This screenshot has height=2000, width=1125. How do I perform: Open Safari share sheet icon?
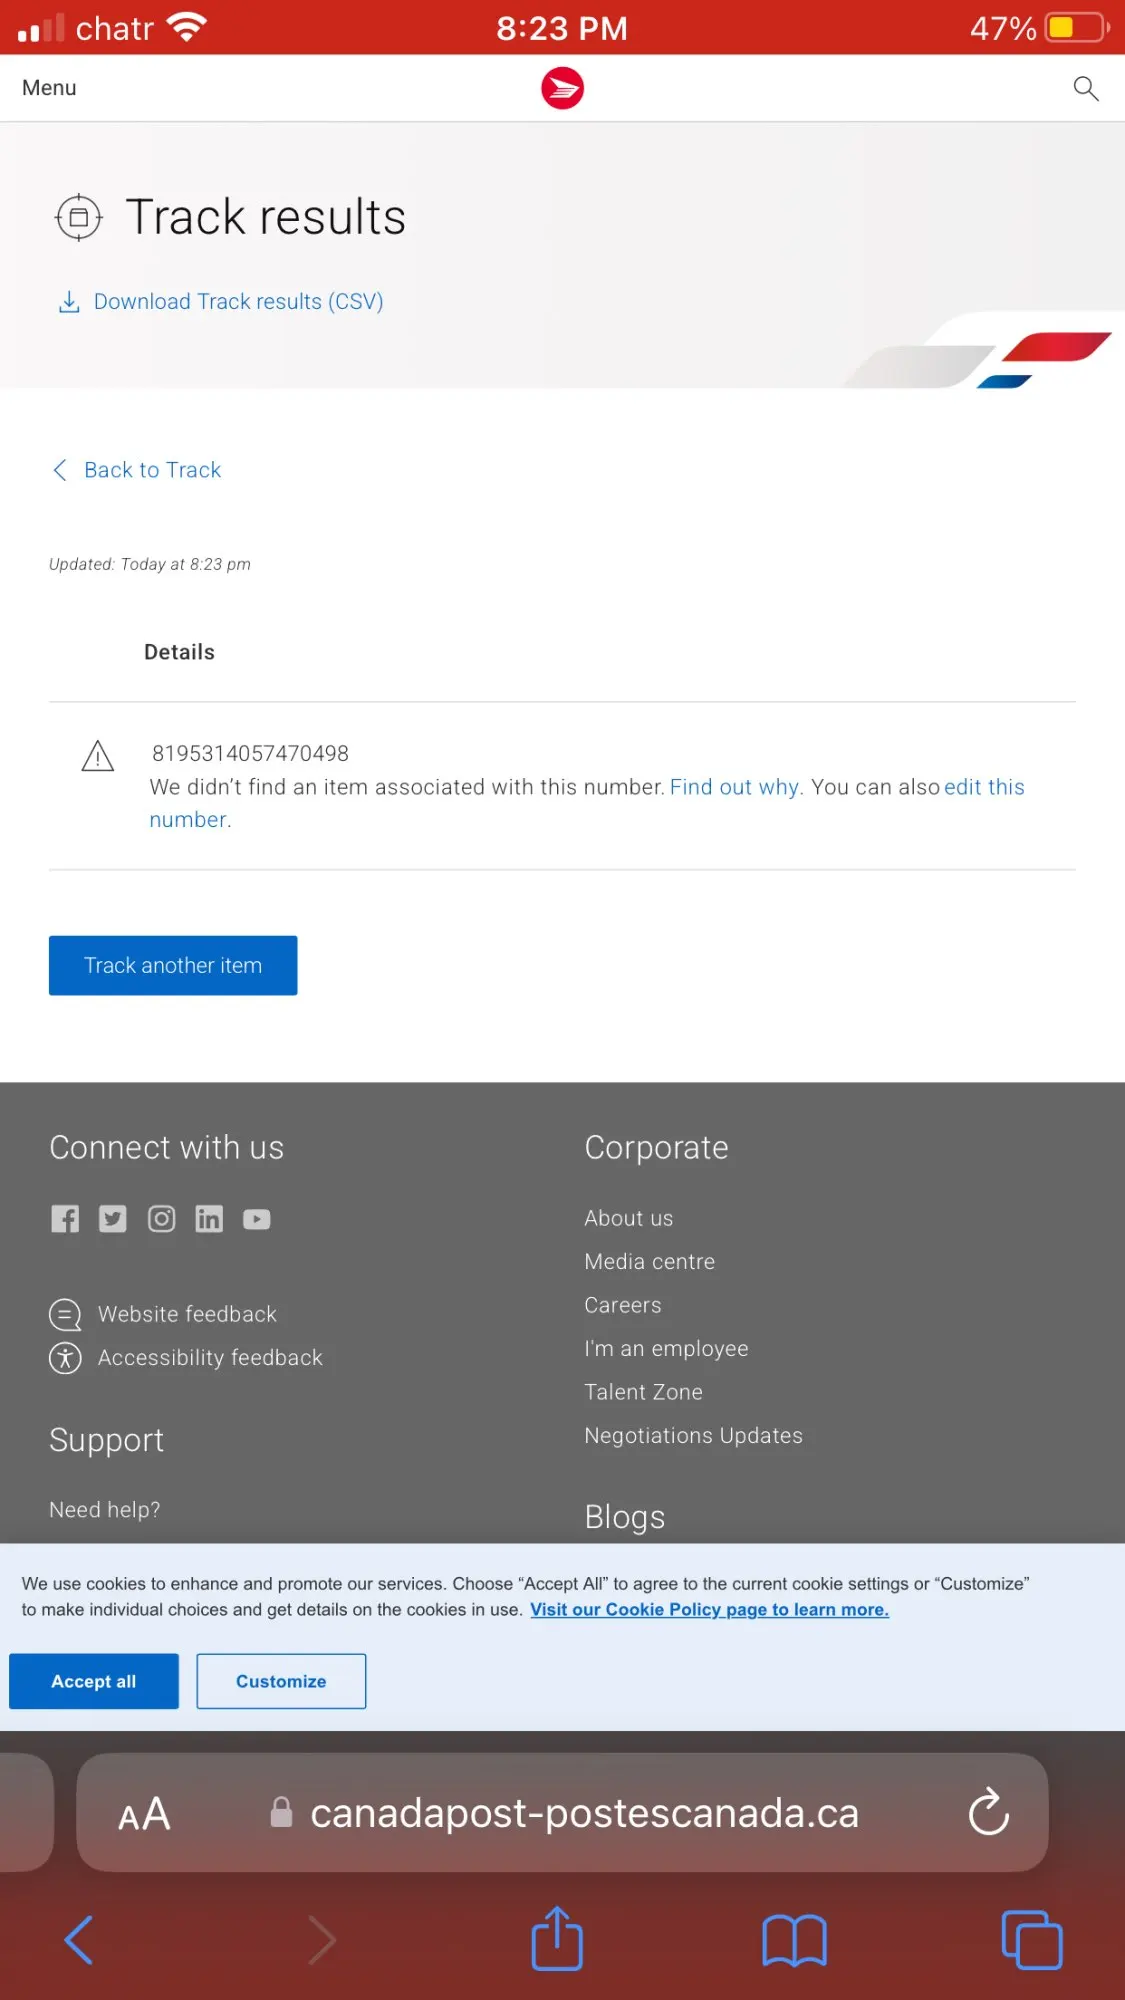pyautogui.click(x=557, y=1939)
